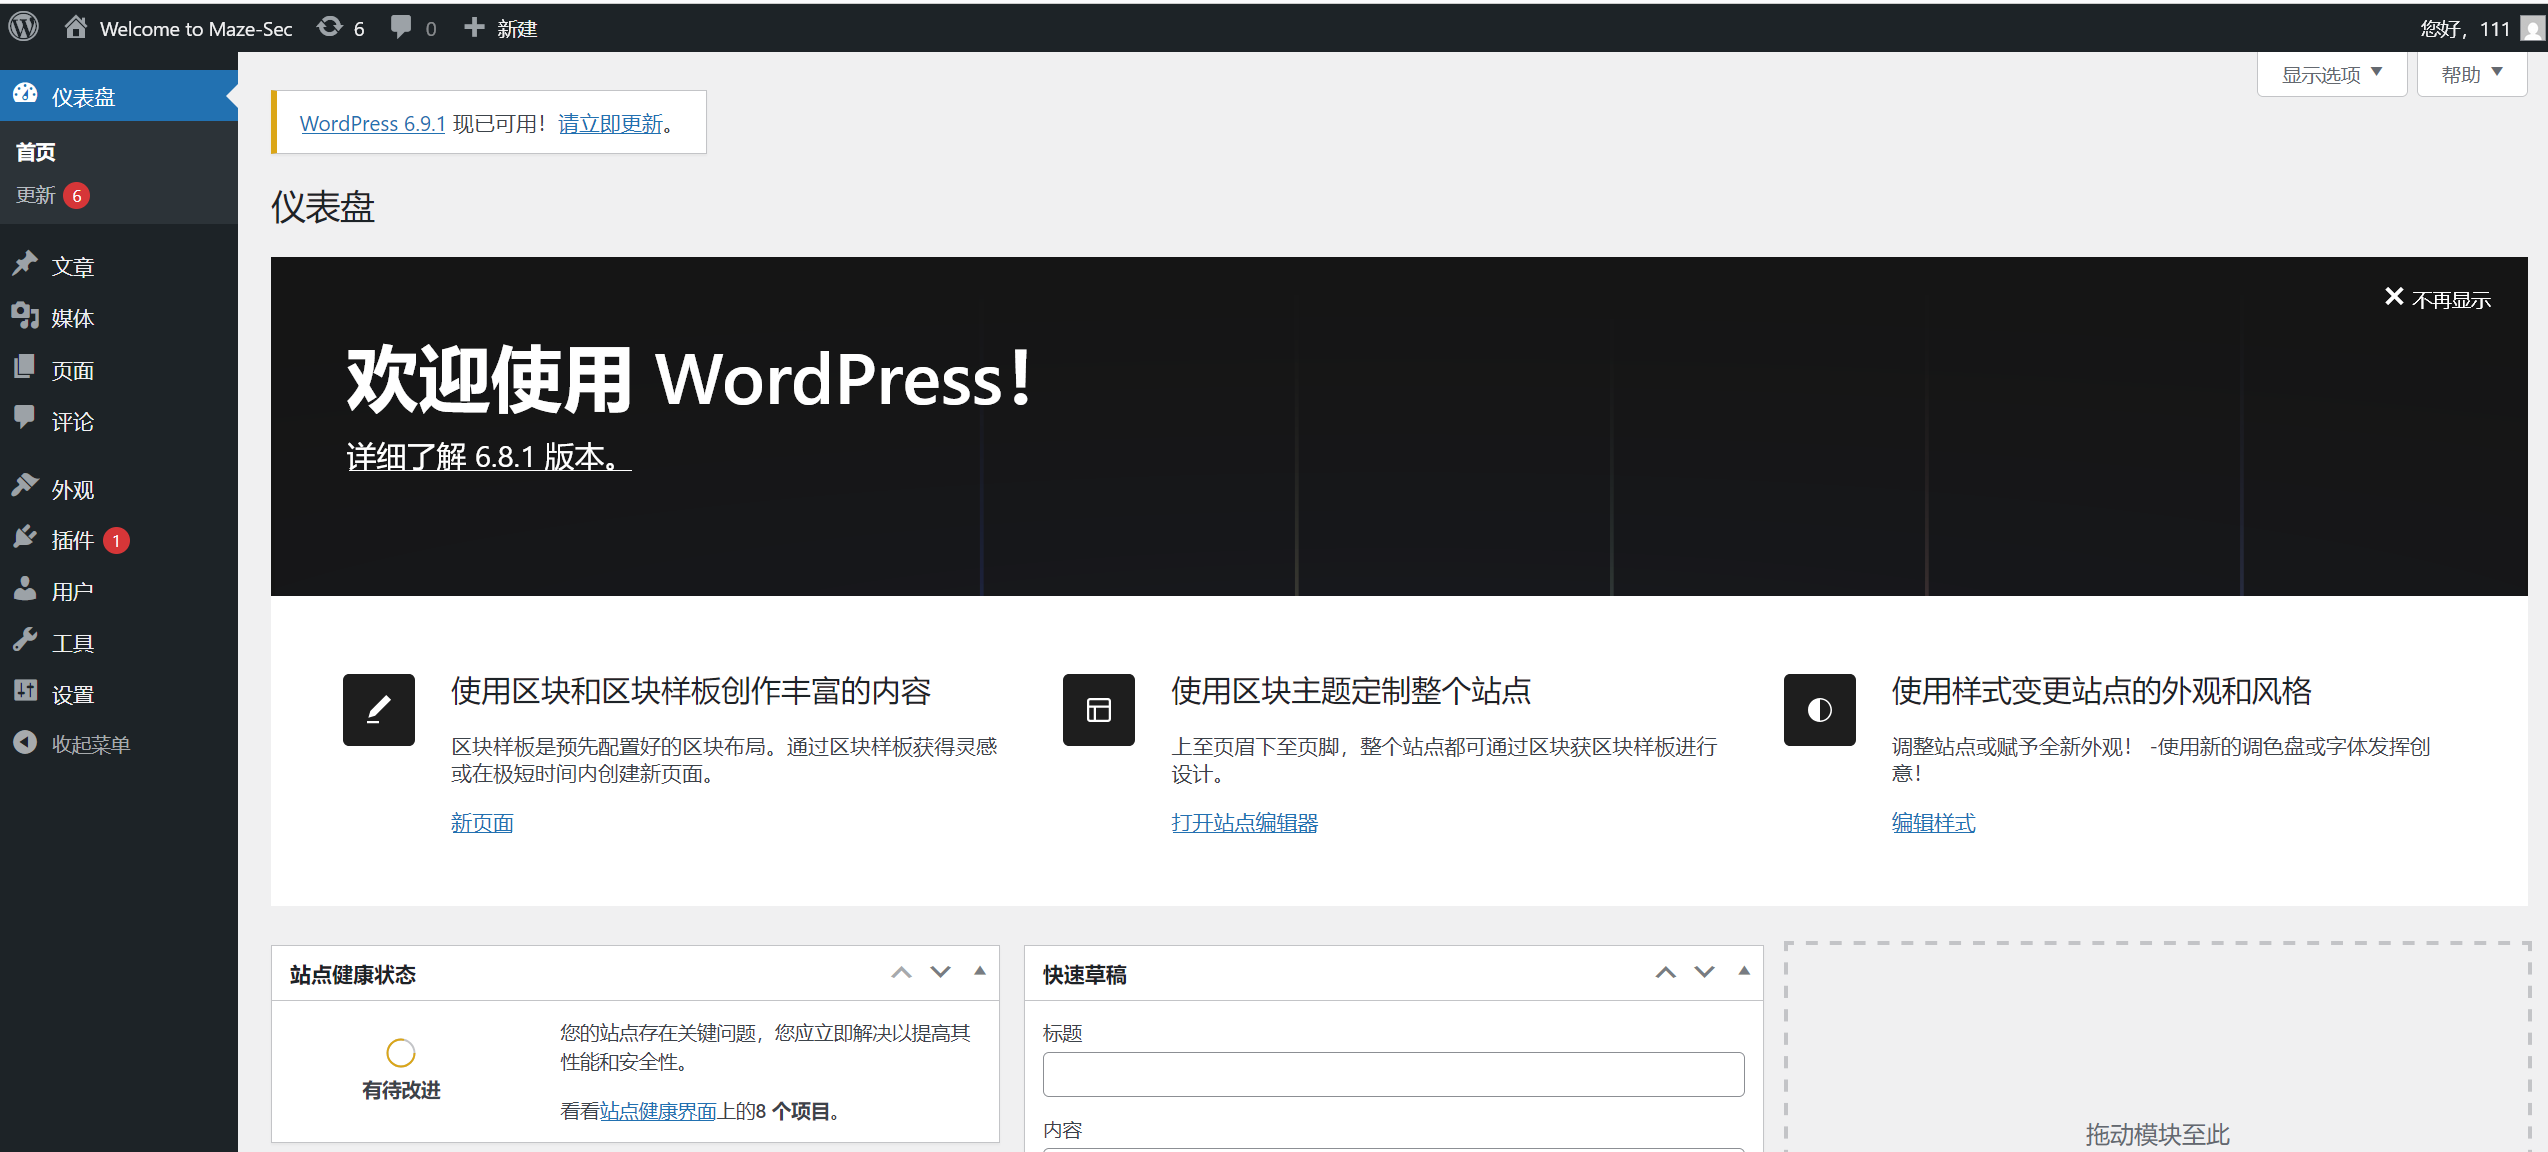Open 更新 submenu item
Screen dimensions: 2548x1152
pyautogui.click(x=36, y=195)
